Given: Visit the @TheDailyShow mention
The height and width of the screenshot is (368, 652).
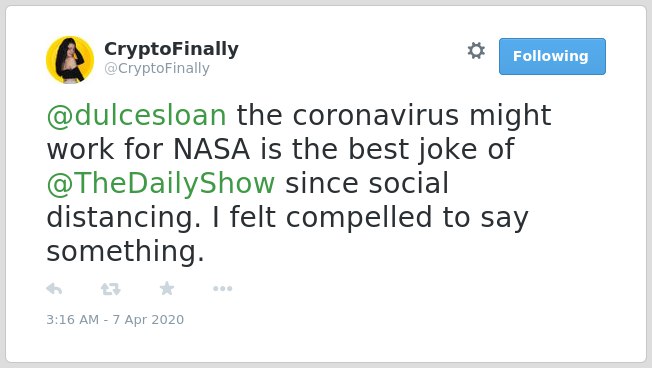Looking at the screenshot, I should coord(161,183).
